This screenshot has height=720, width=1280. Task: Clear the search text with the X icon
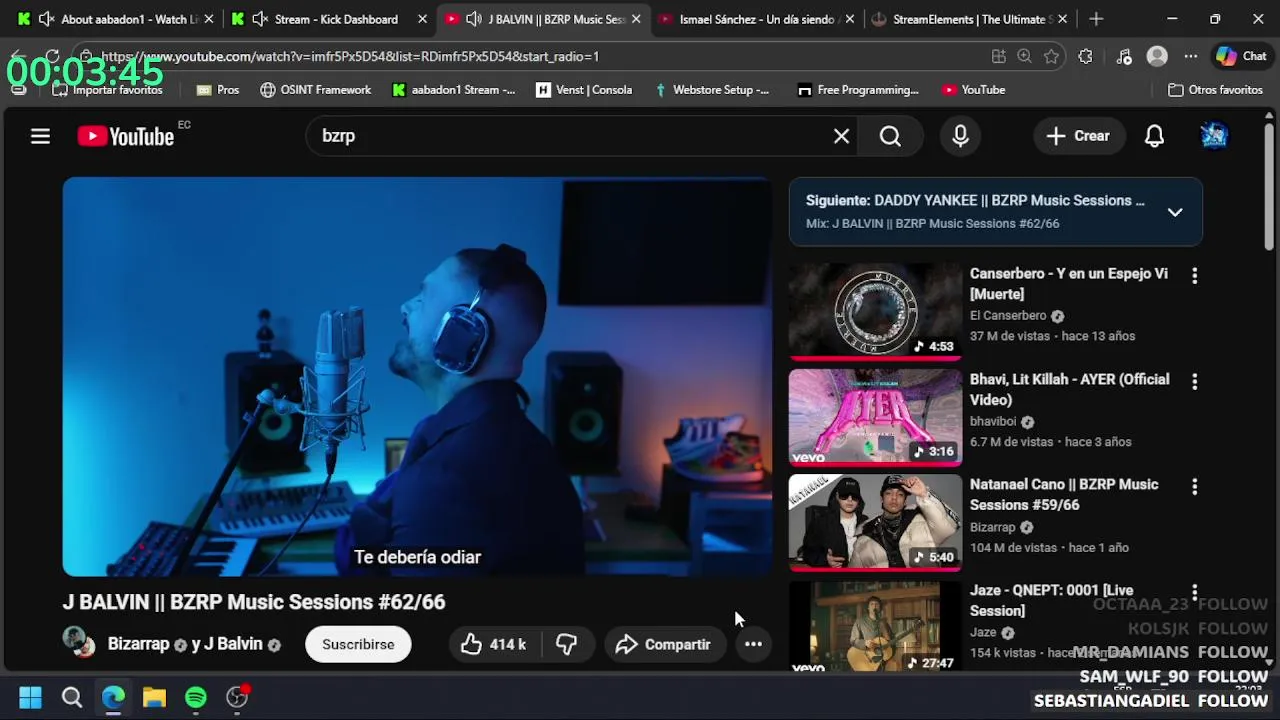[x=841, y=136]
